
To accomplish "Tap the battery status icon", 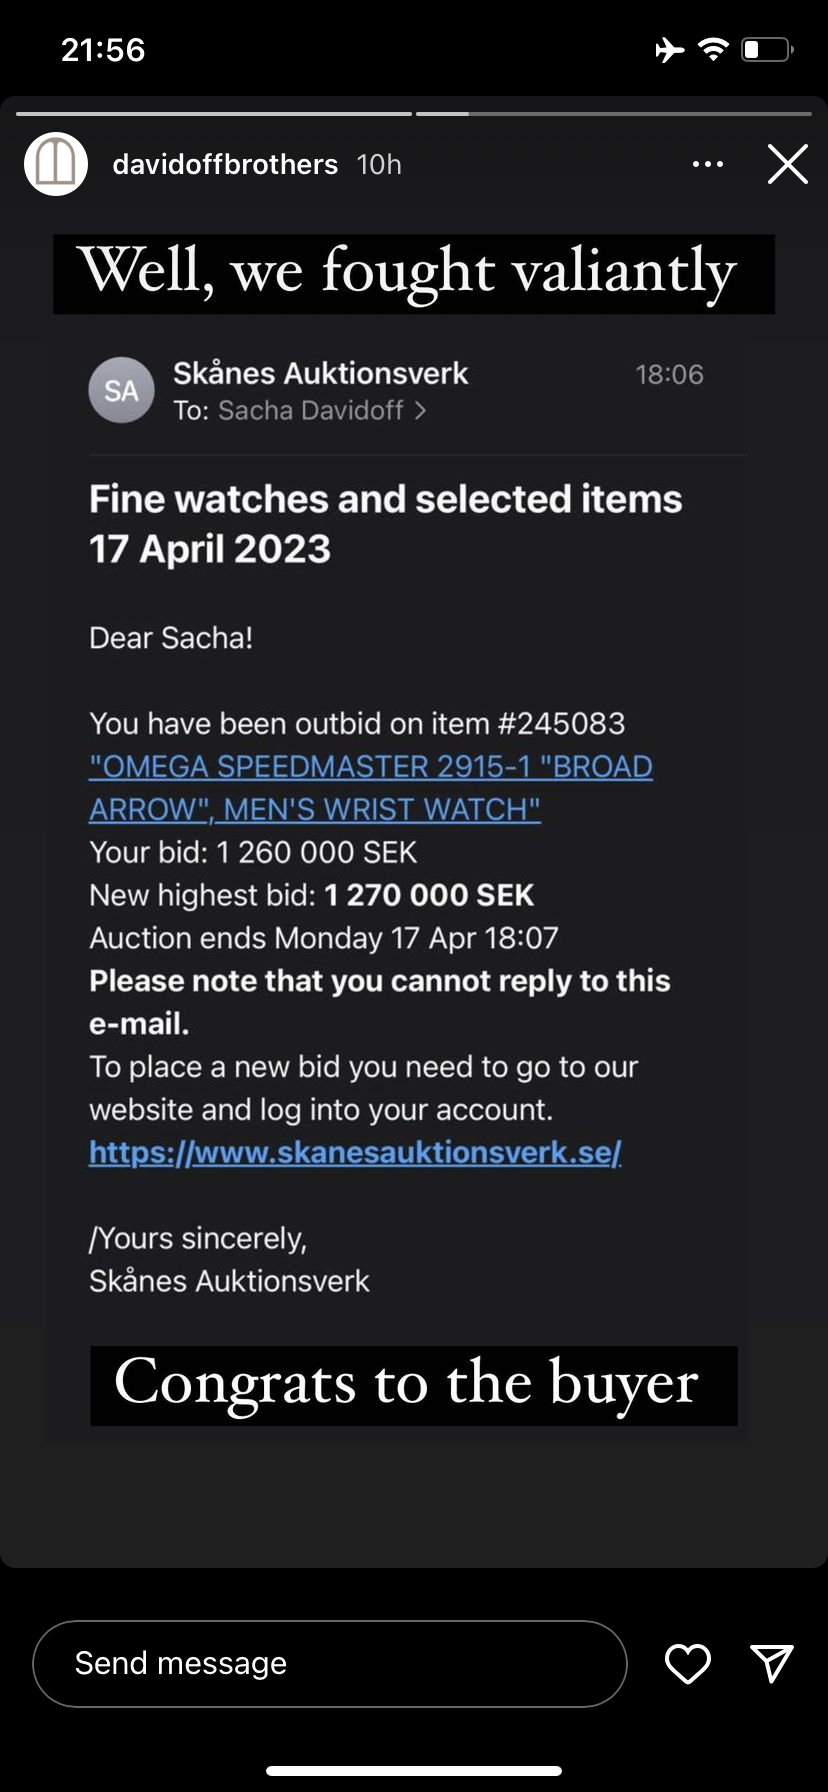I will tap(767, 49).
